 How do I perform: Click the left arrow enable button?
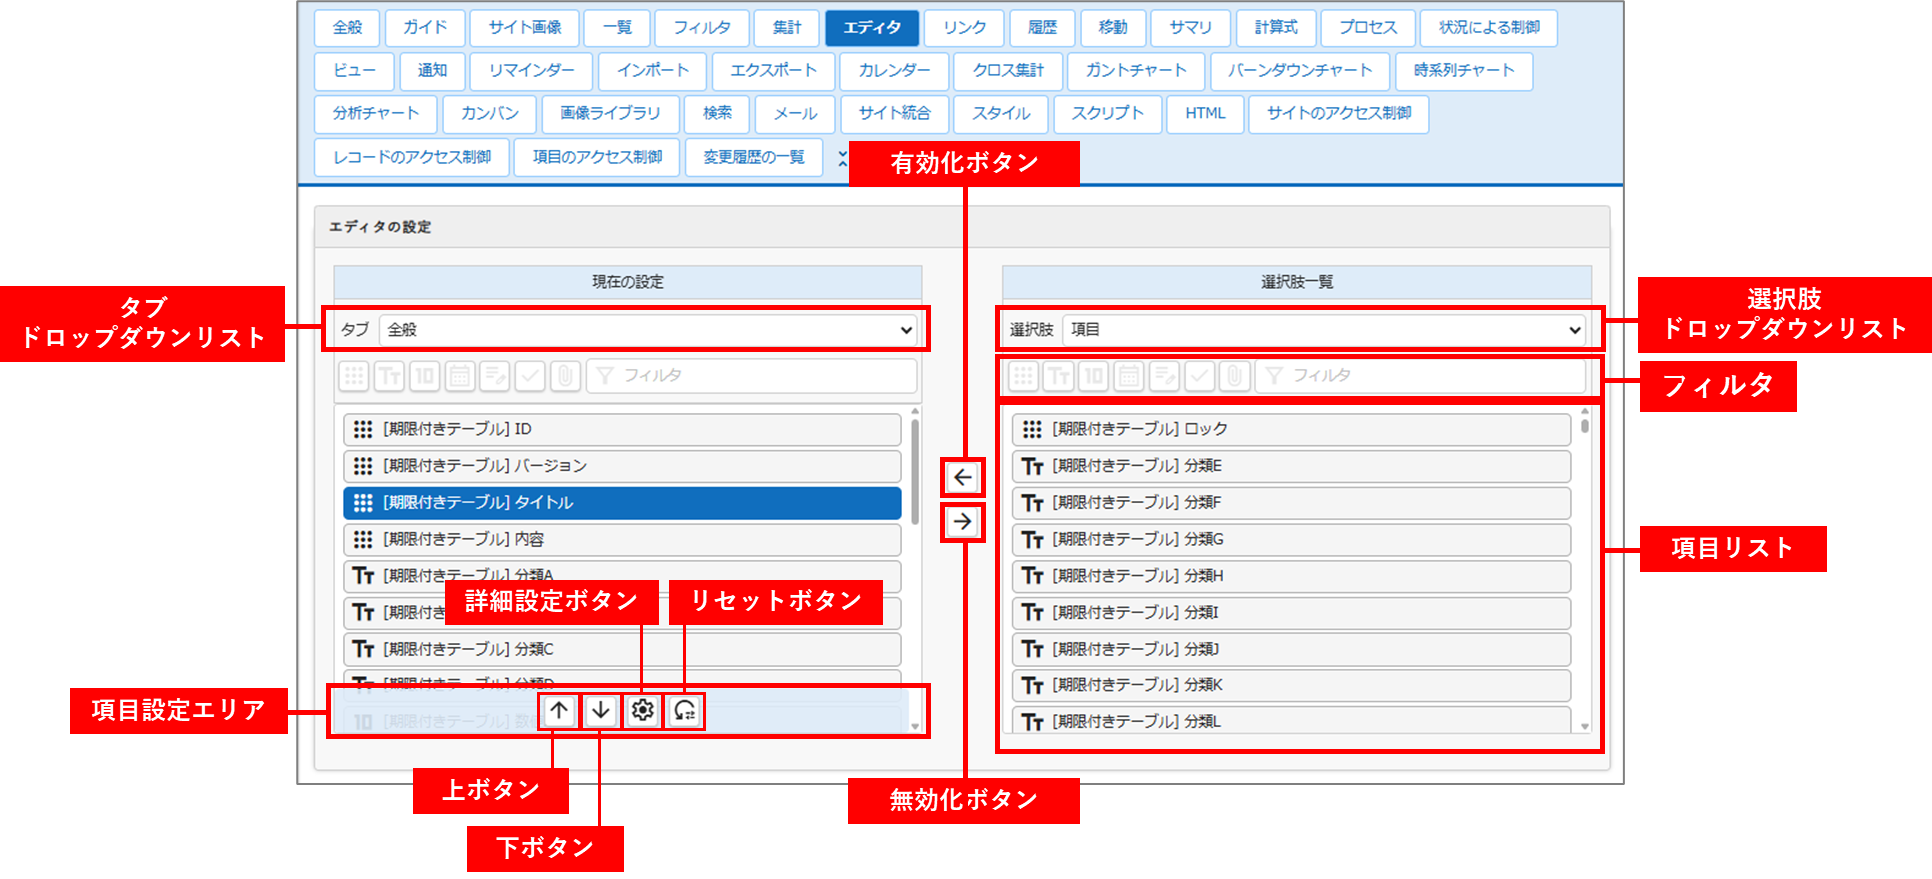click(x=962, y=477)
